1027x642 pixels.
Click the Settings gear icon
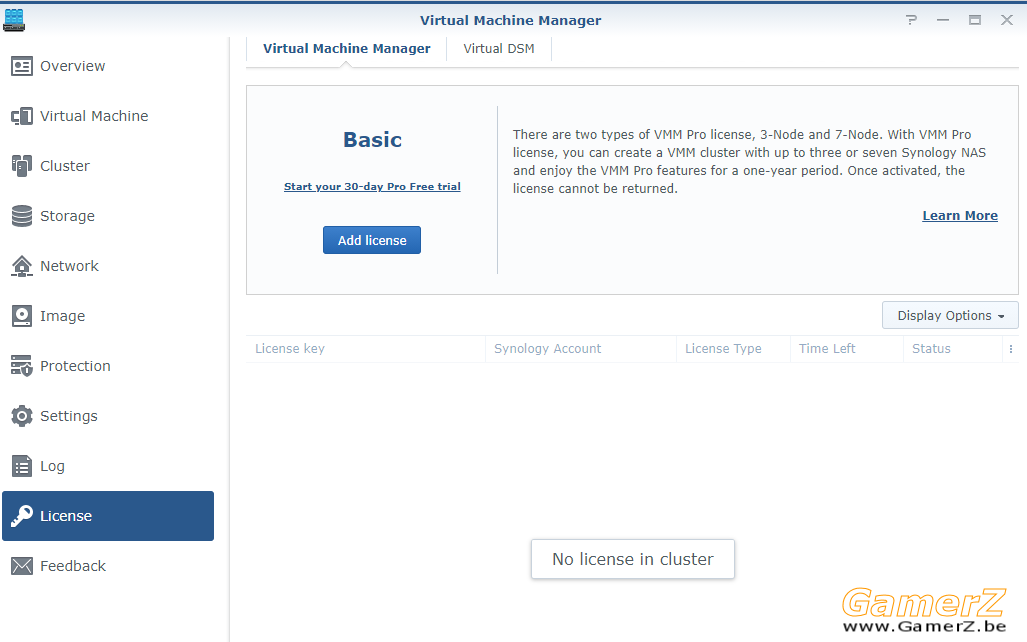pyautogui.click(x=22, y=416)
